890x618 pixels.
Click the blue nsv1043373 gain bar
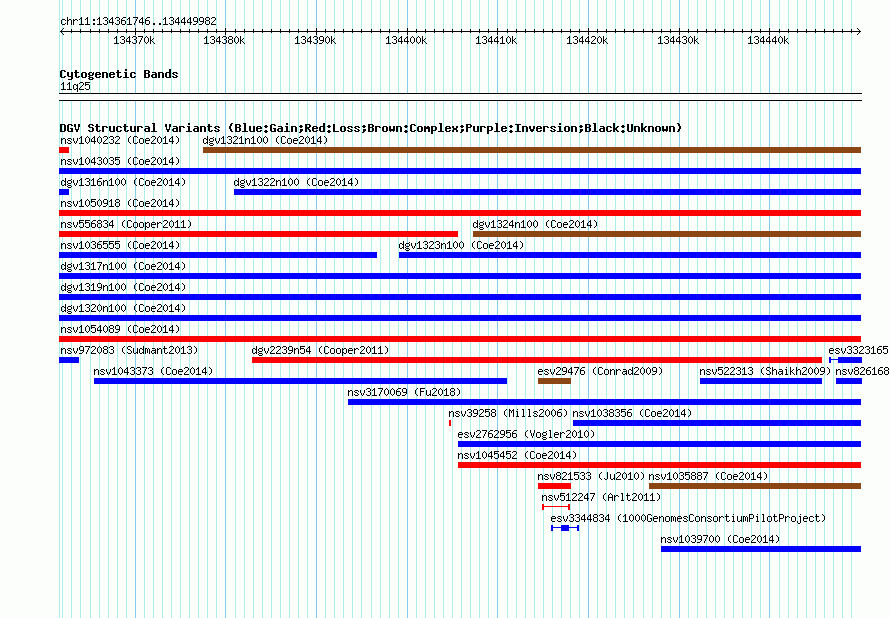click(x=300, y=381)
